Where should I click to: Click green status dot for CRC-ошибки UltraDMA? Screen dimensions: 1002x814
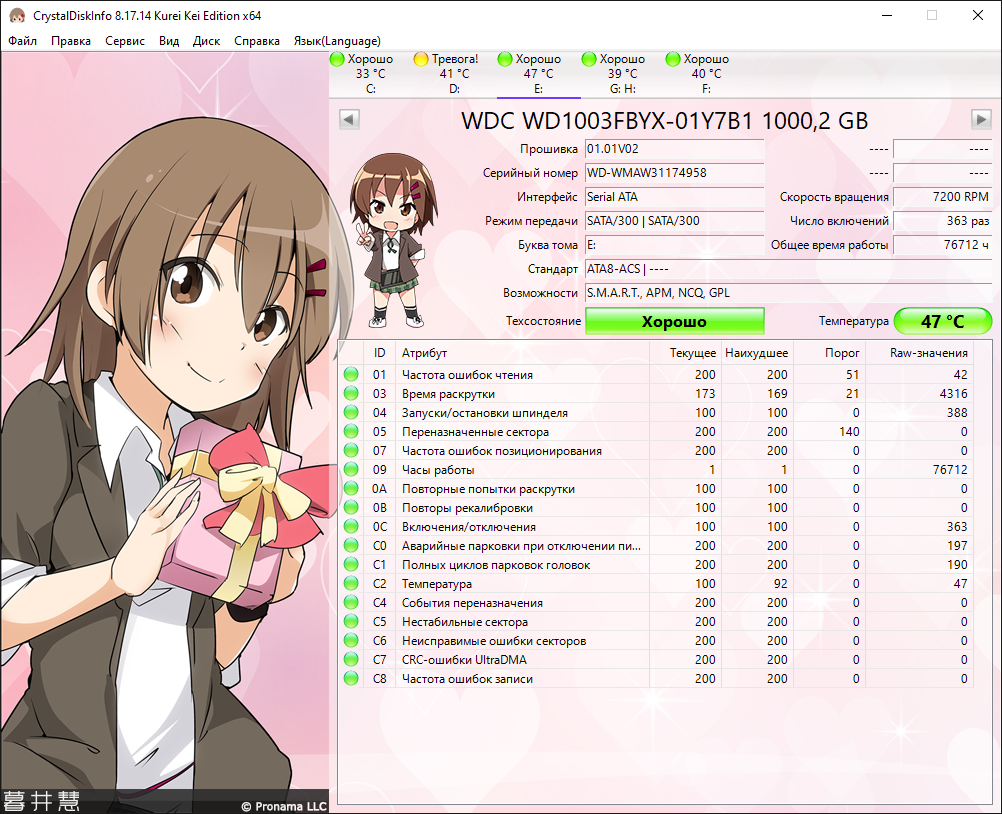351,659
